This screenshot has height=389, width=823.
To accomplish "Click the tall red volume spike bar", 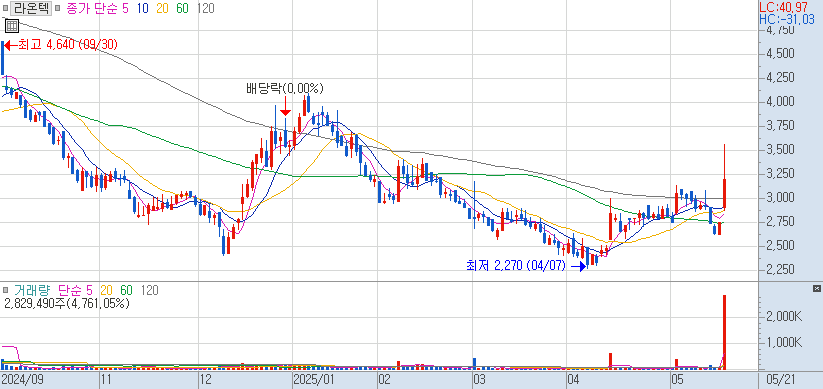I will [724, 332].
